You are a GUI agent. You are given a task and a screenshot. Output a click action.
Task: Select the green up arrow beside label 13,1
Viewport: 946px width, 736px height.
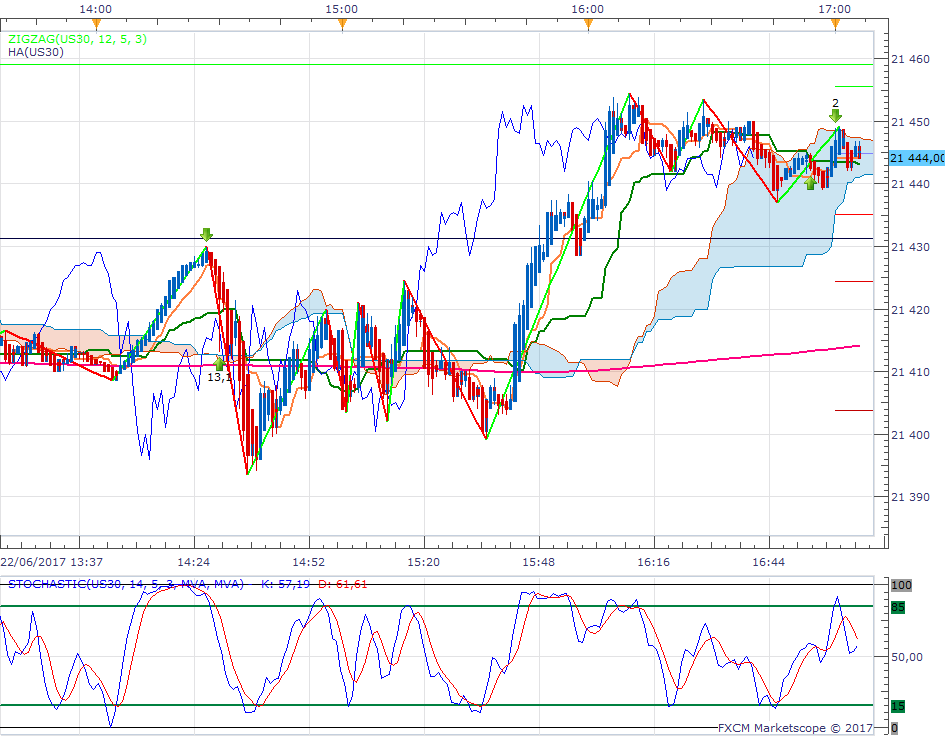pyautogui.click(x=219, y=363)
